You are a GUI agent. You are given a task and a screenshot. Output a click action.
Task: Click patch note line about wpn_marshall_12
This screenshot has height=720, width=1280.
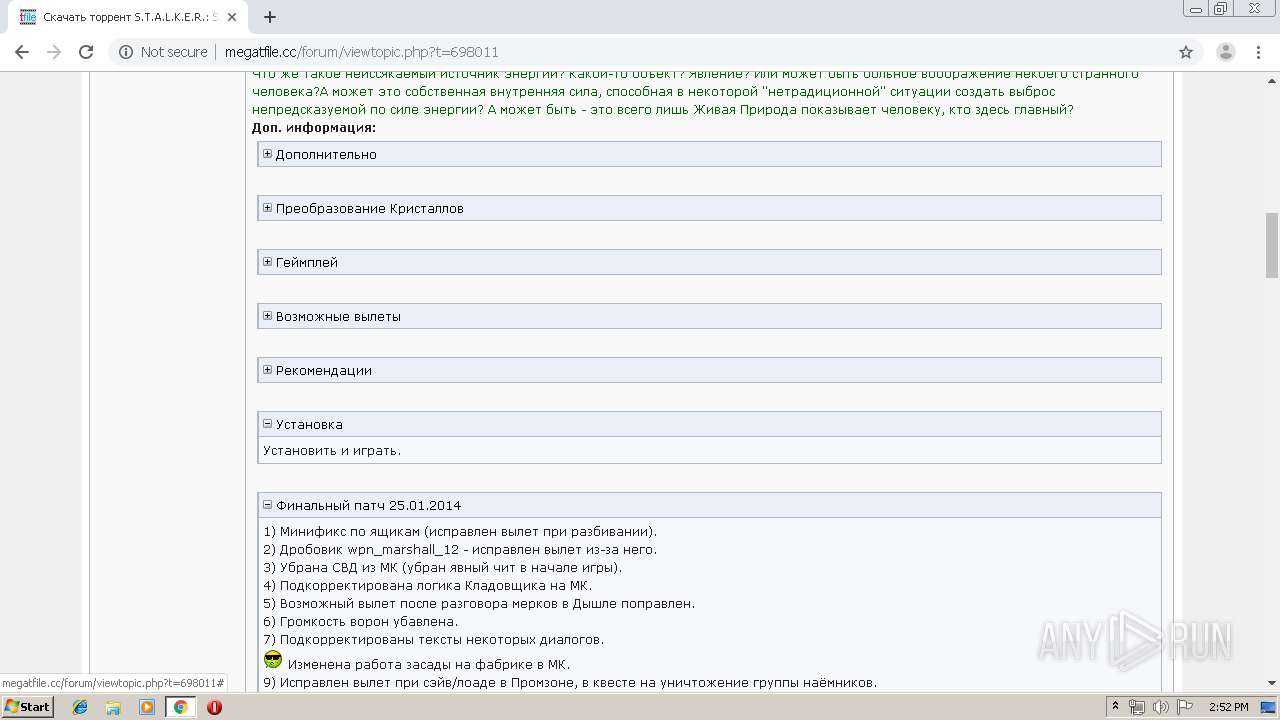460,549
